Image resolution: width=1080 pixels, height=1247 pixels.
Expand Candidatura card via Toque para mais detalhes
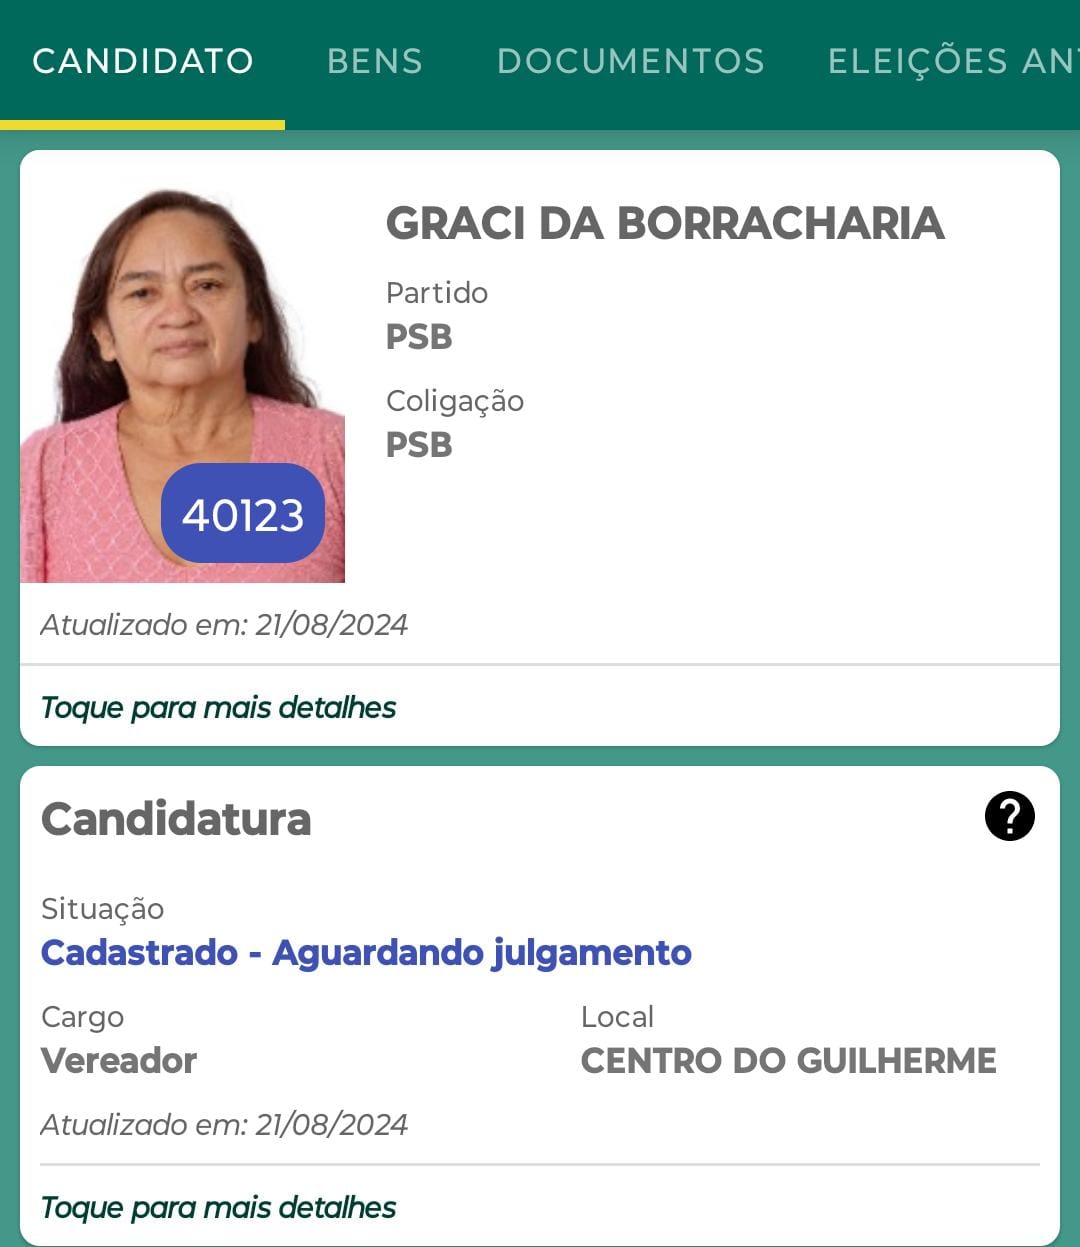tap(218, 1208)
